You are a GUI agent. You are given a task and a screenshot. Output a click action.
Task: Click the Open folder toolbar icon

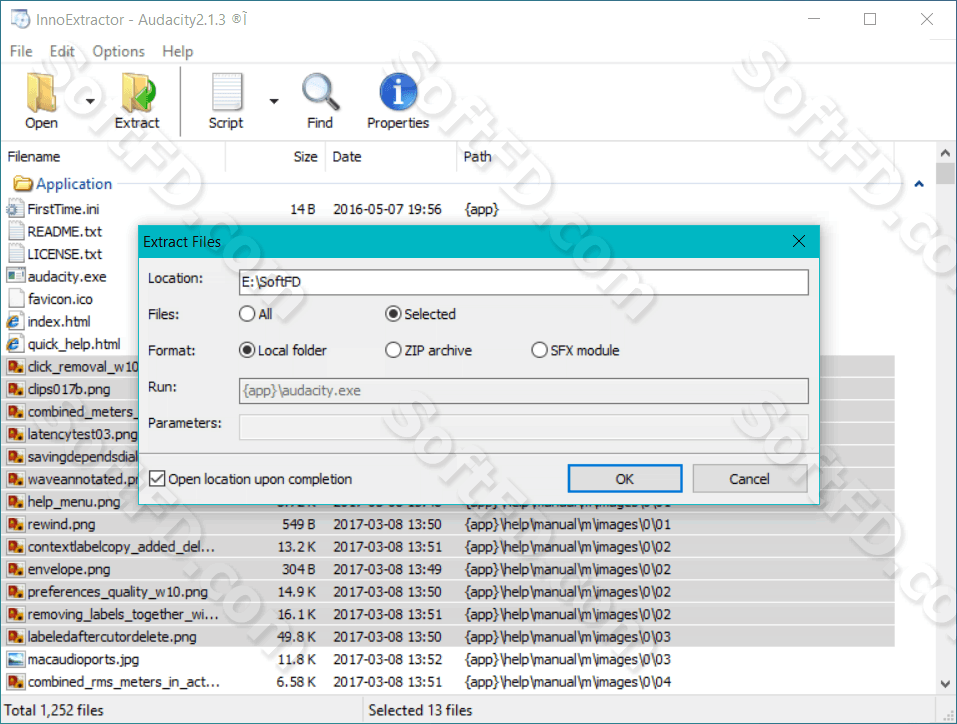coord(42,92)
